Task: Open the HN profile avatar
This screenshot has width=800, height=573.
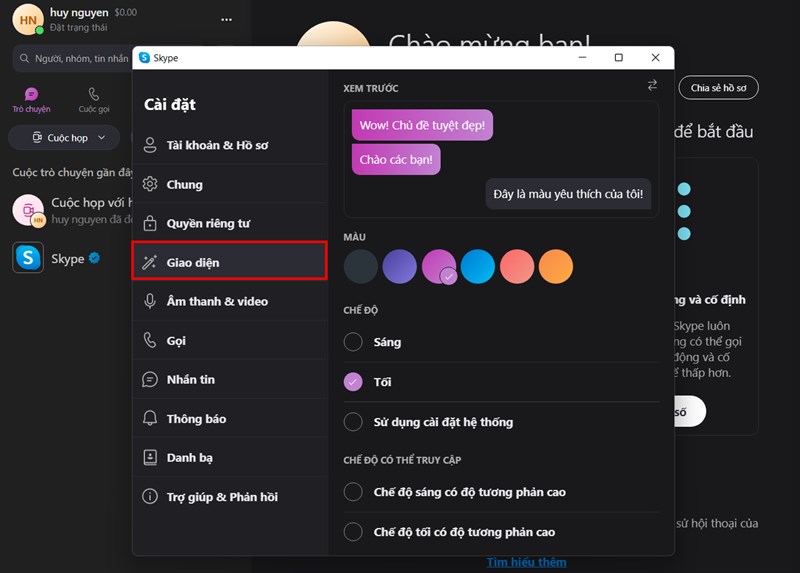Action: click(28, 20)
